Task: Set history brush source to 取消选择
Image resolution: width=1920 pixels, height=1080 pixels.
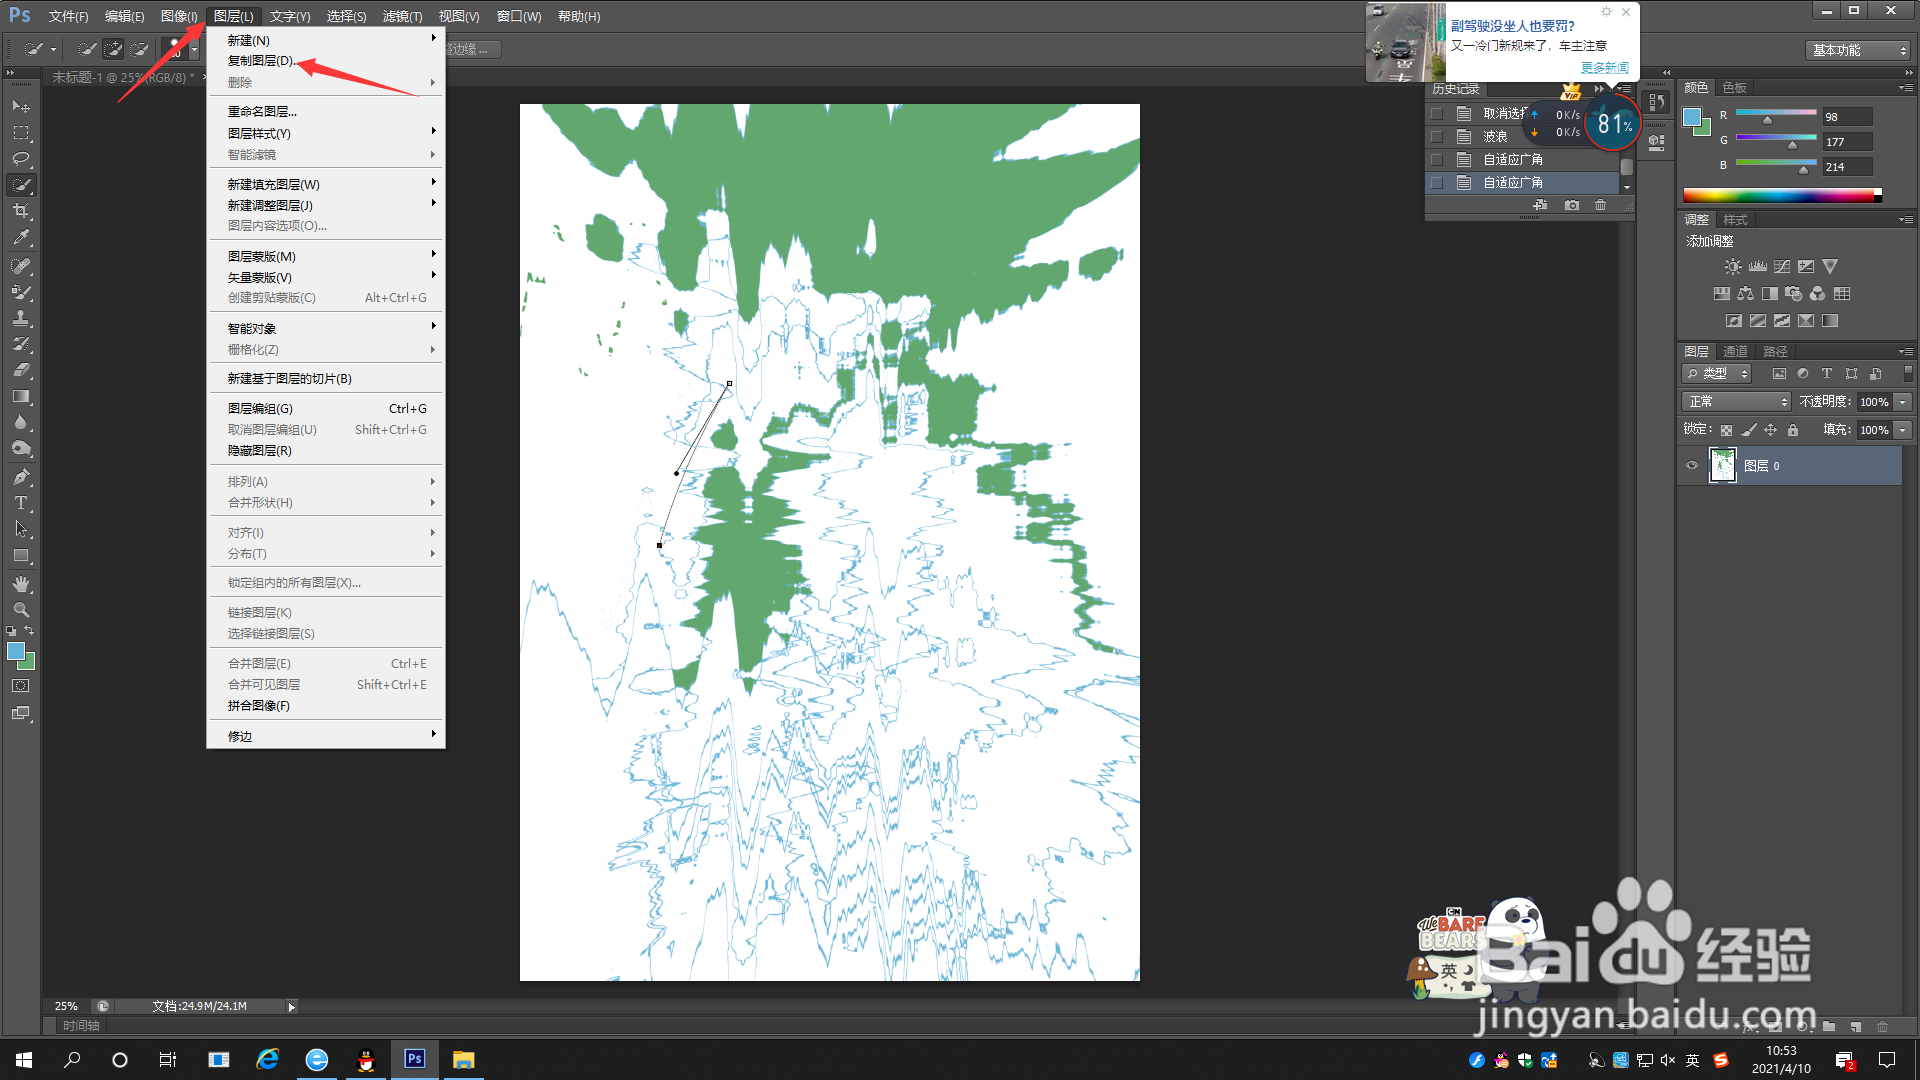Action: (x=1437, y=114)
